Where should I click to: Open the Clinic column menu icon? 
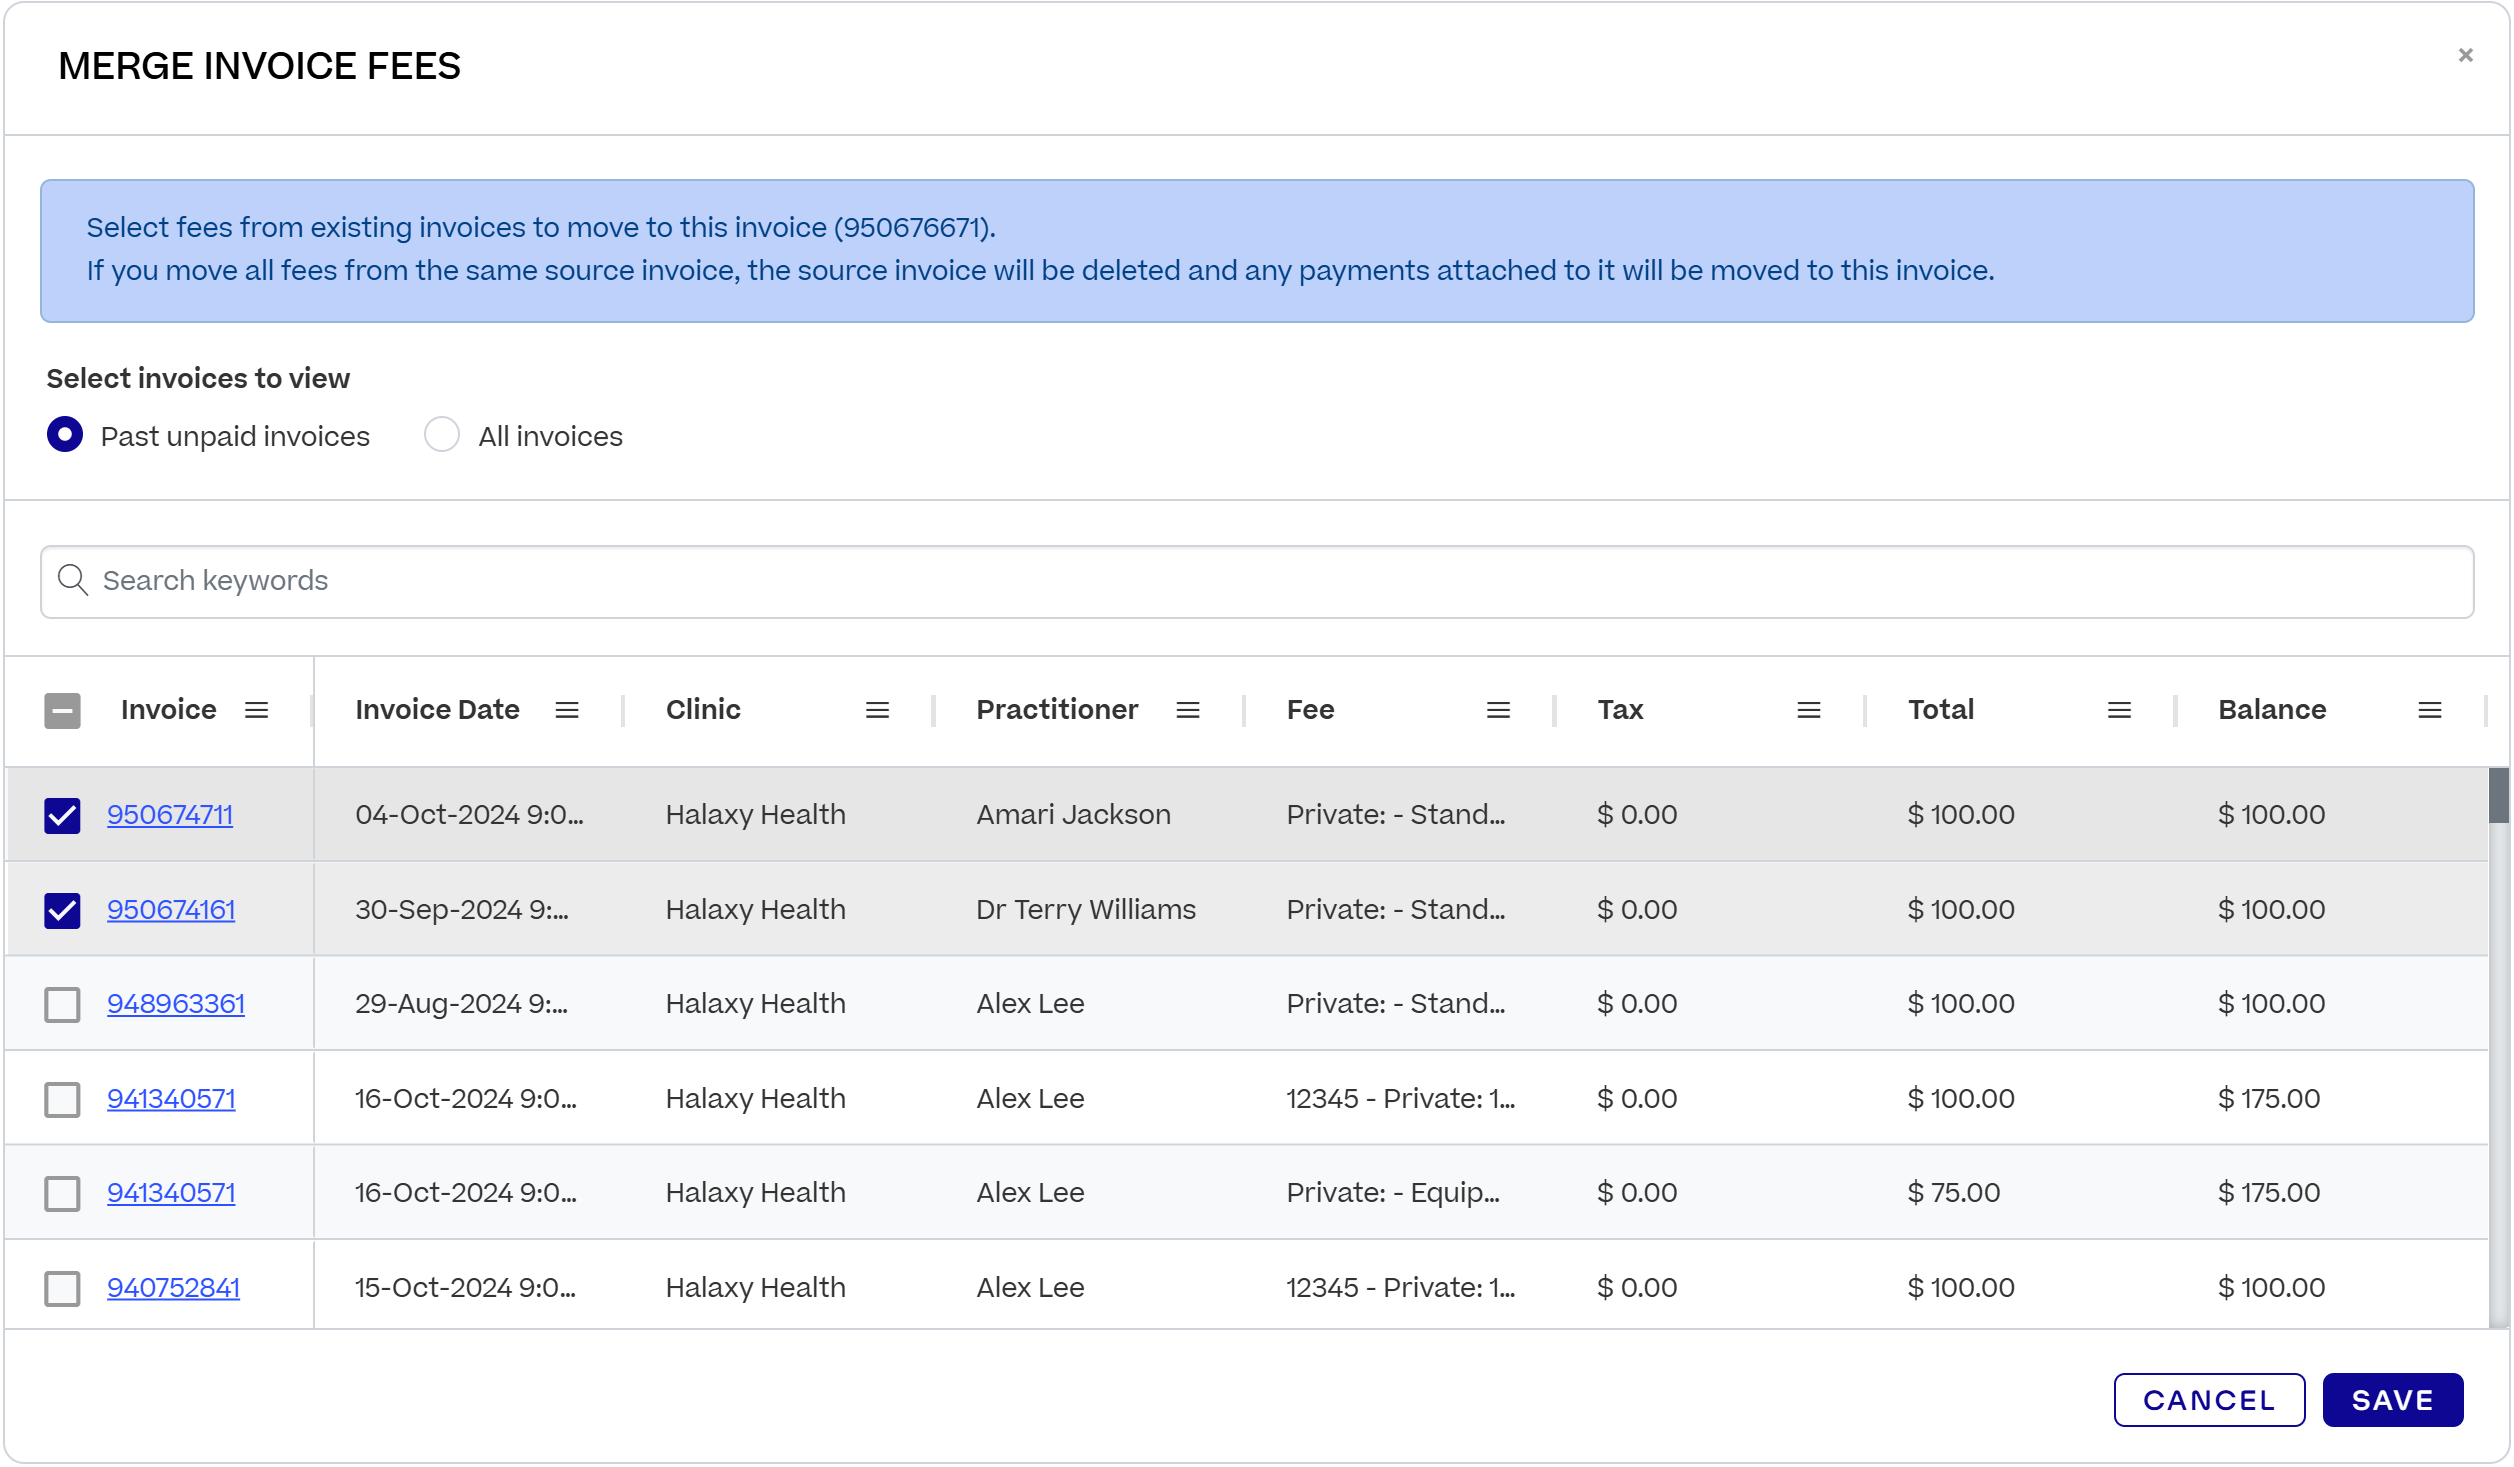pos(877,710)
